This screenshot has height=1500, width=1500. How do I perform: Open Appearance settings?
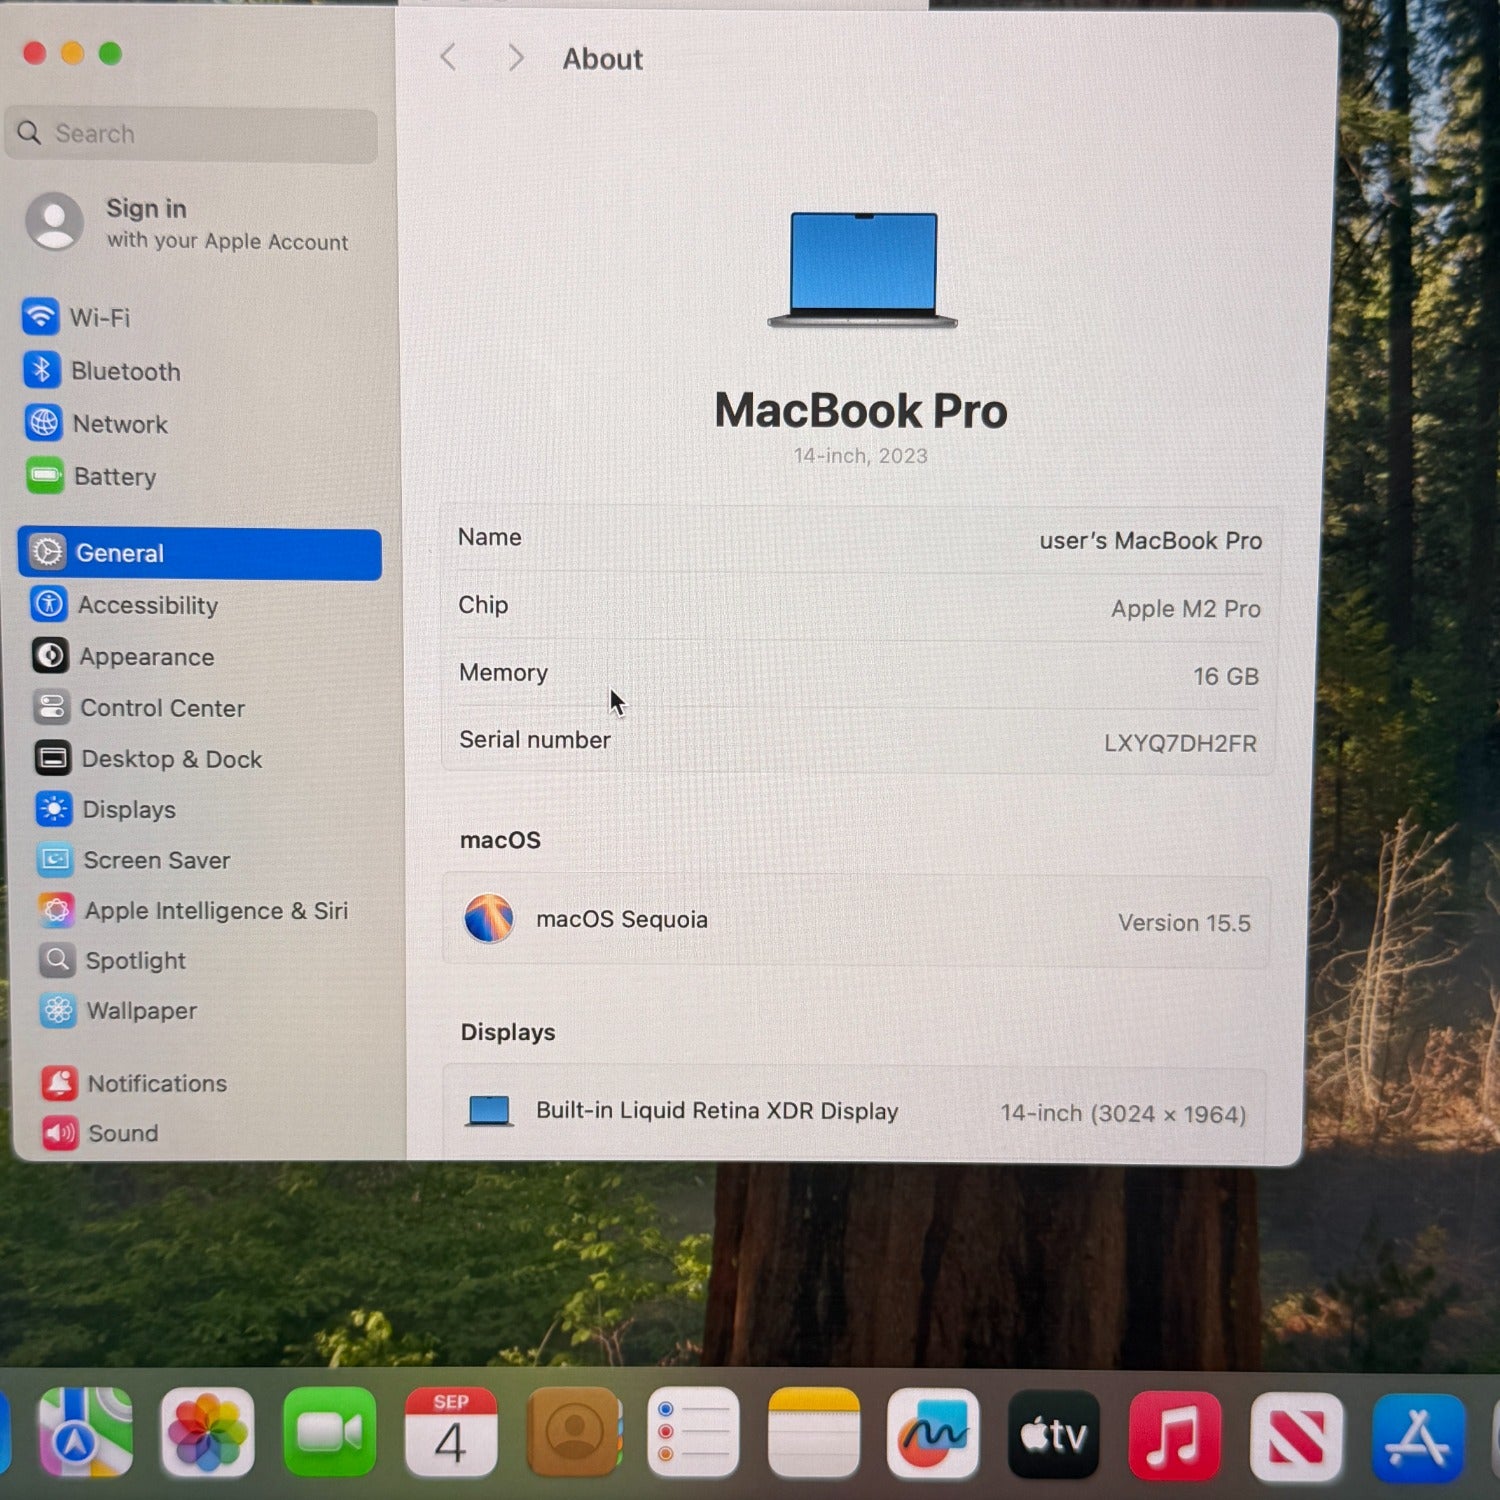[146, 657]
